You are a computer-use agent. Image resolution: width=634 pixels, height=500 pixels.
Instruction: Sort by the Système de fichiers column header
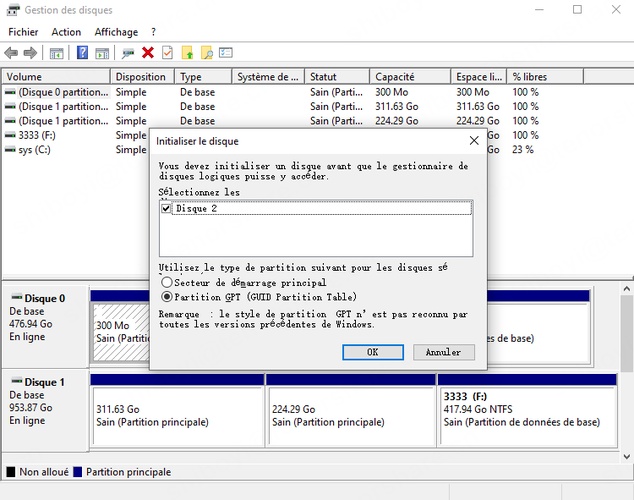[268, 76]
